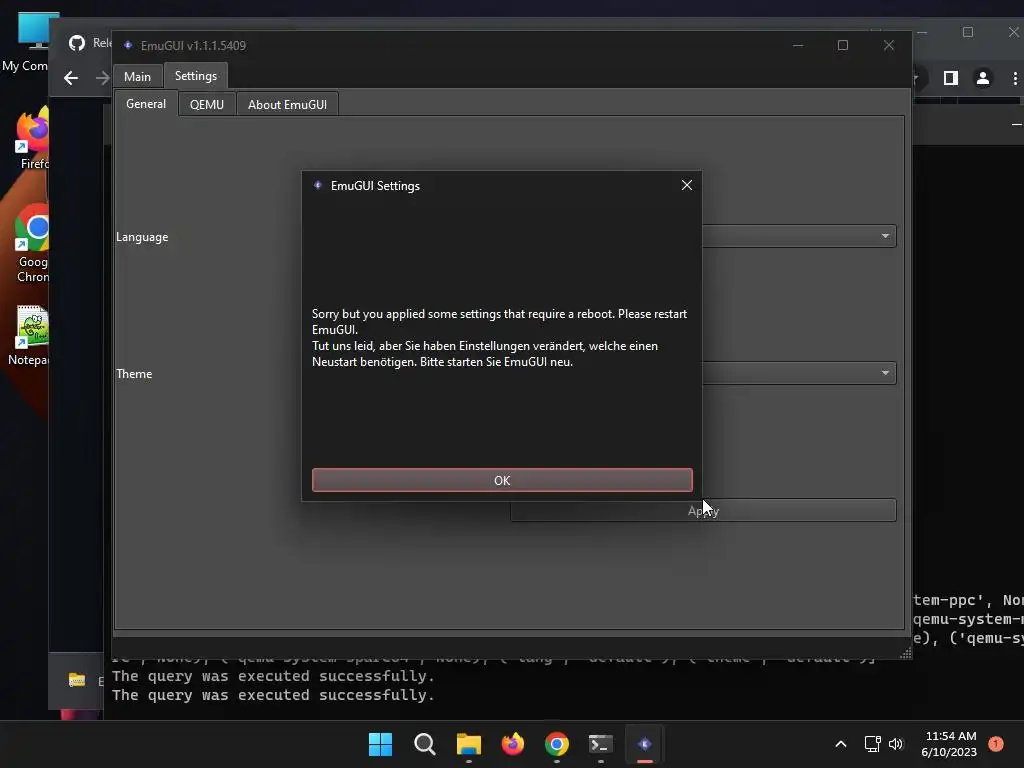Click the German 'Tut uns leid' message text
1024x768 pixels.
(485, 353)
